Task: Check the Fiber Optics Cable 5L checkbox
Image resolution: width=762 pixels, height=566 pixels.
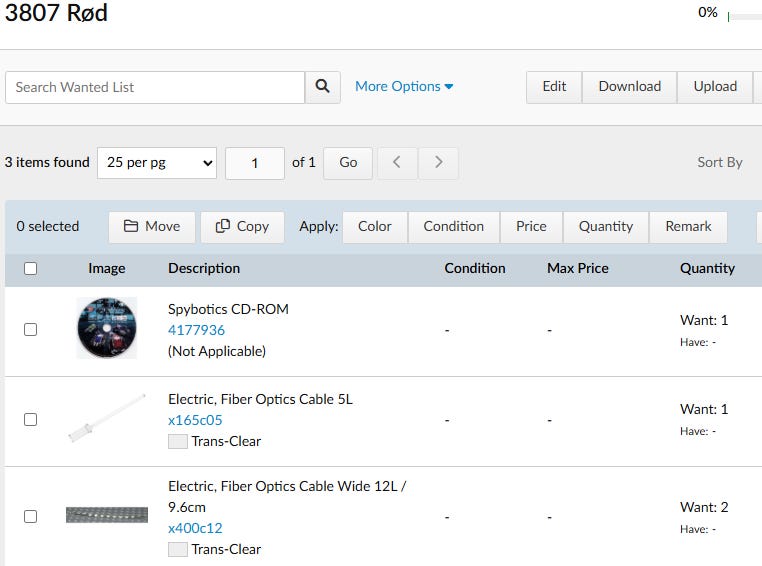Action: (x=30, y=420)
